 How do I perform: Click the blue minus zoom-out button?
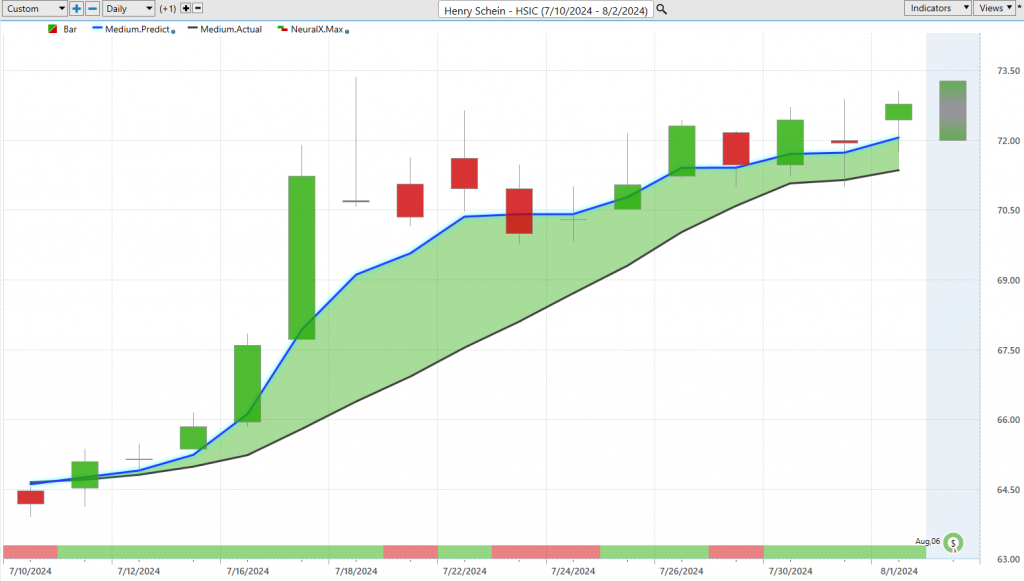[x=92, y=8]
